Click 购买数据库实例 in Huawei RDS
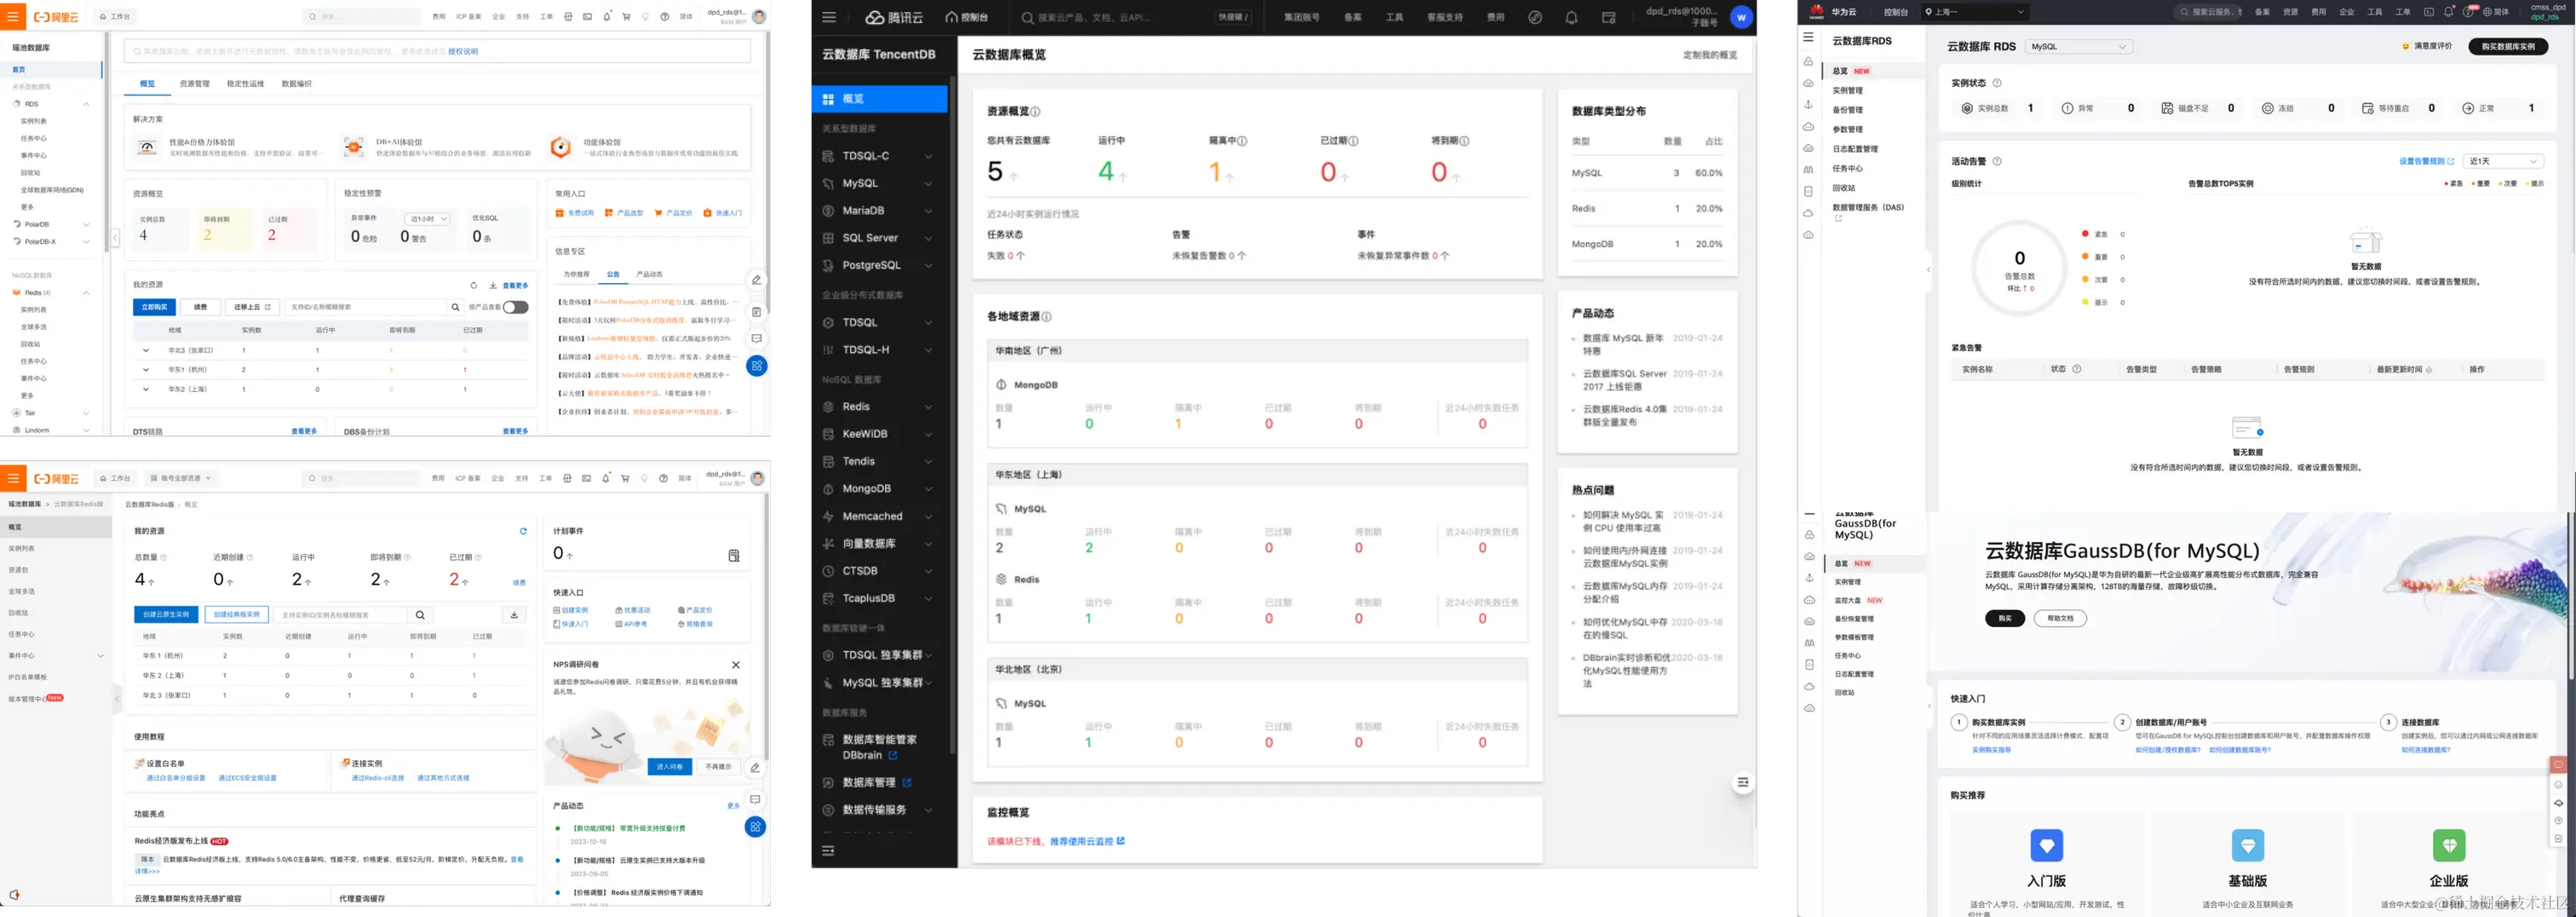This screenshot has height=917, width=2576. (2507, 47)
